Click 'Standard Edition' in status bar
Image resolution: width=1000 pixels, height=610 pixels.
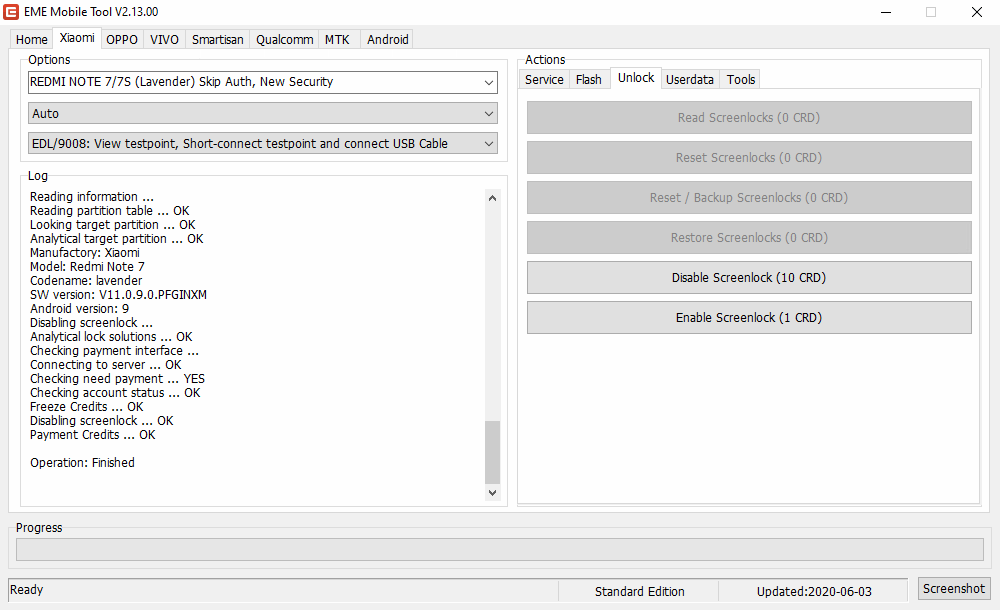[x=640, y=591]
